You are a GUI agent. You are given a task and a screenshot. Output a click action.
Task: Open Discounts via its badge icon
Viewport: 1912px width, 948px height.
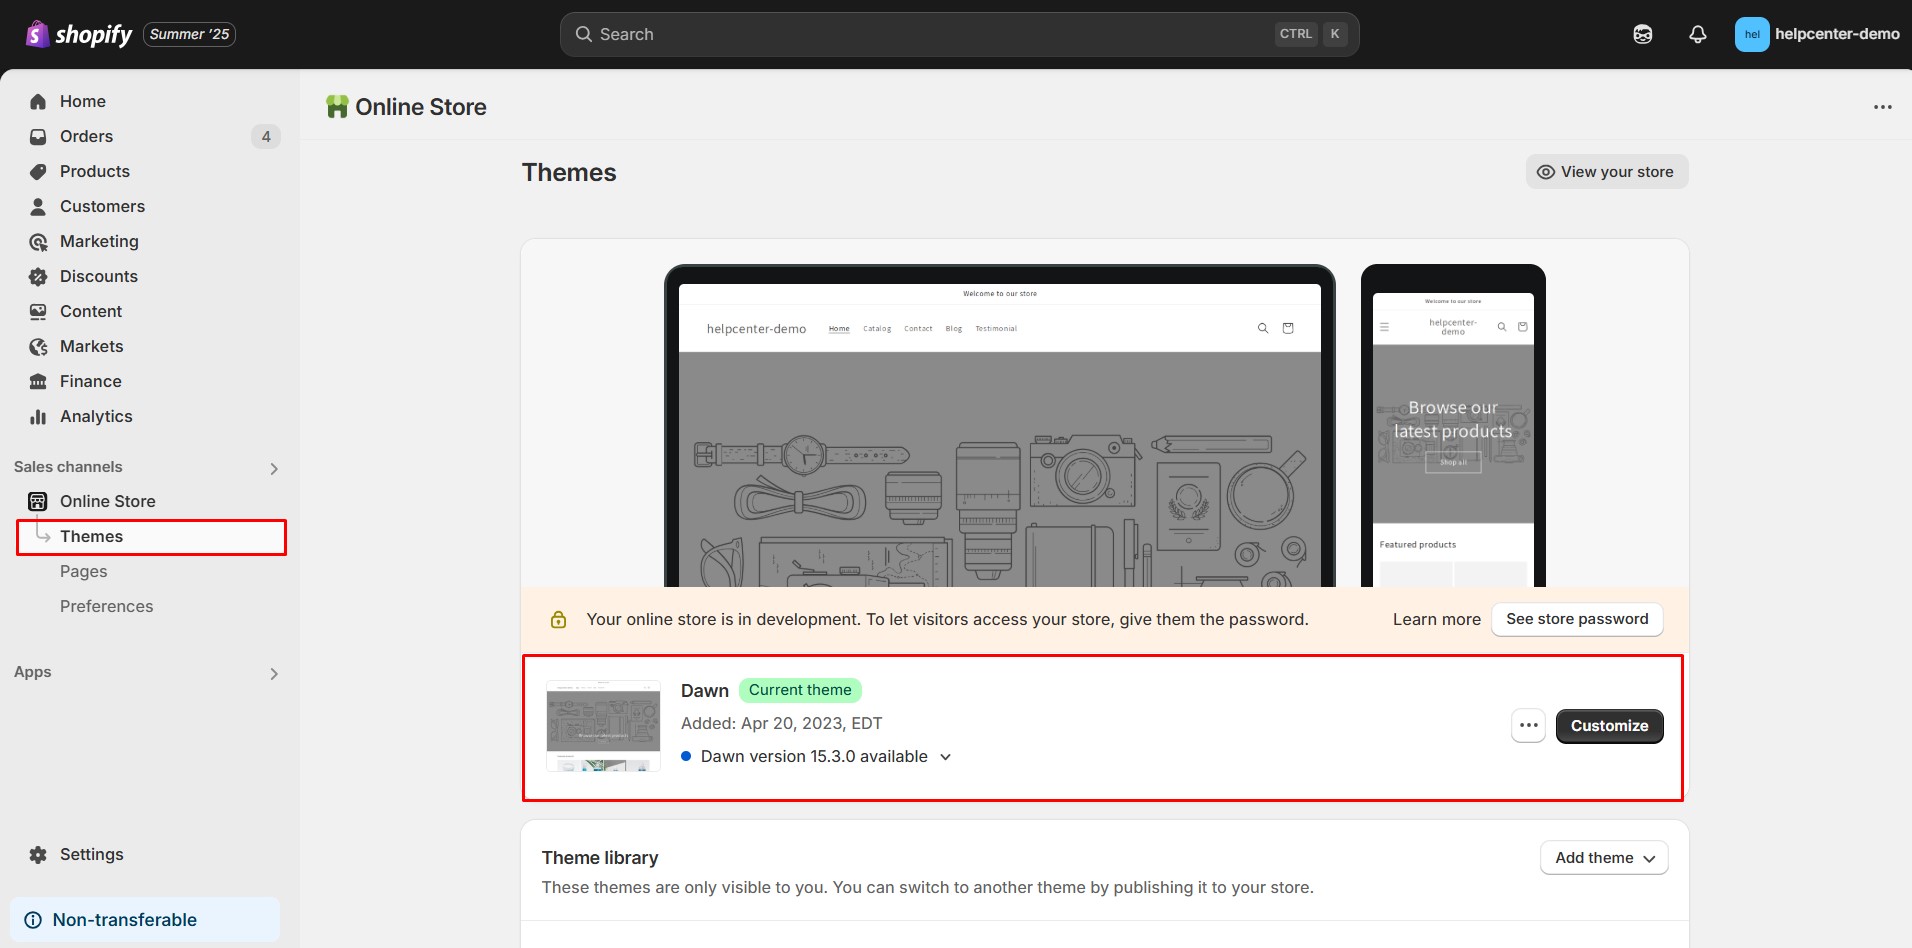pos(38,277)
